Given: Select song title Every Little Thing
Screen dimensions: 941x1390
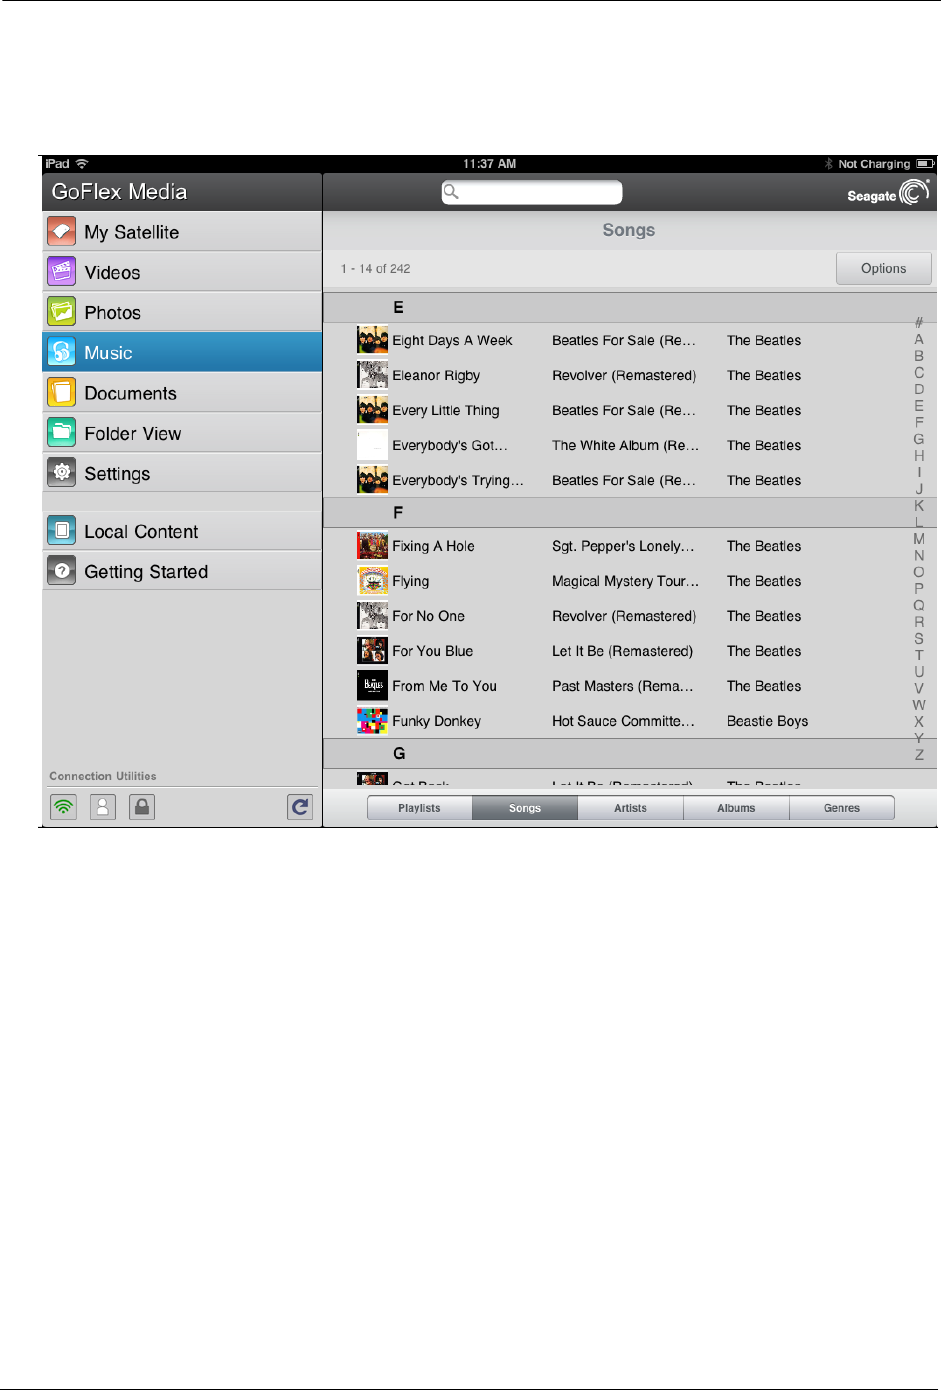Looking at the screenshot, I should coord(446,410).
